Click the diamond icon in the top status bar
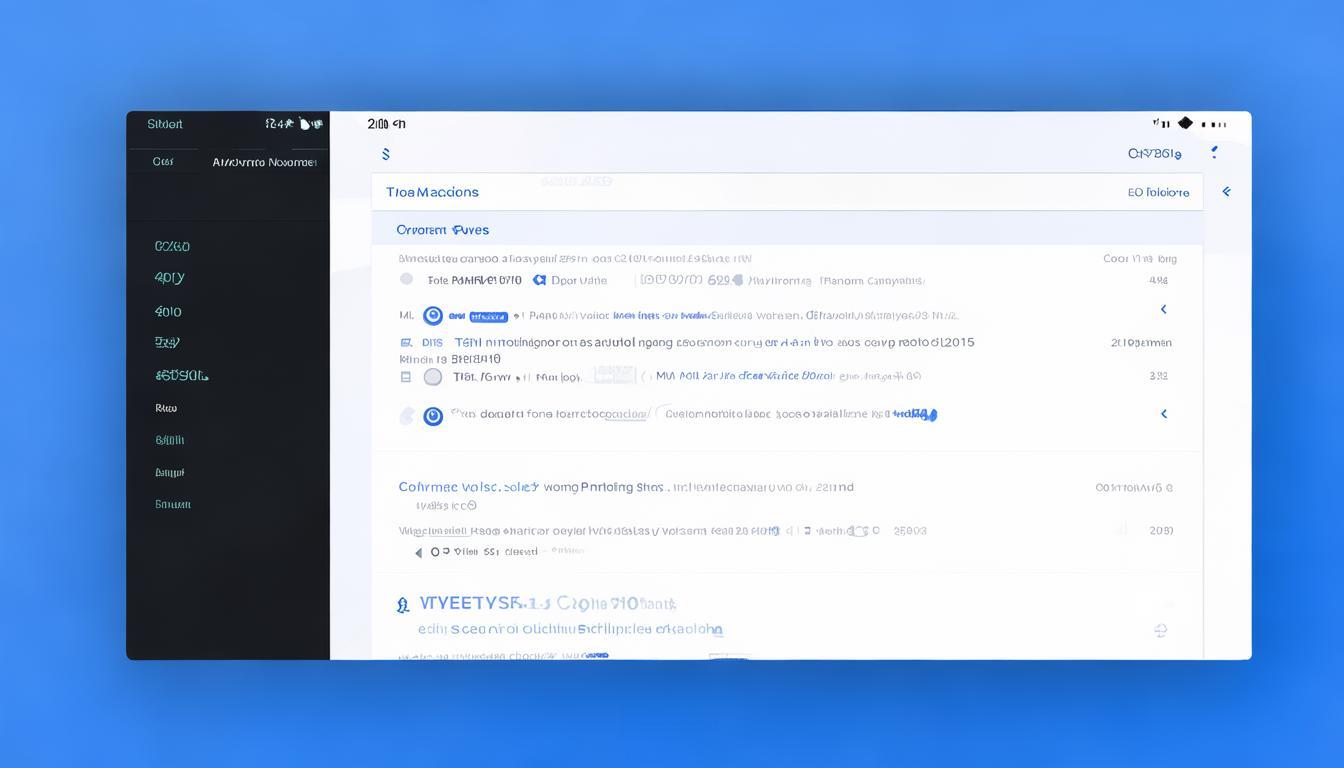1344x768 pixels. 1185,123
